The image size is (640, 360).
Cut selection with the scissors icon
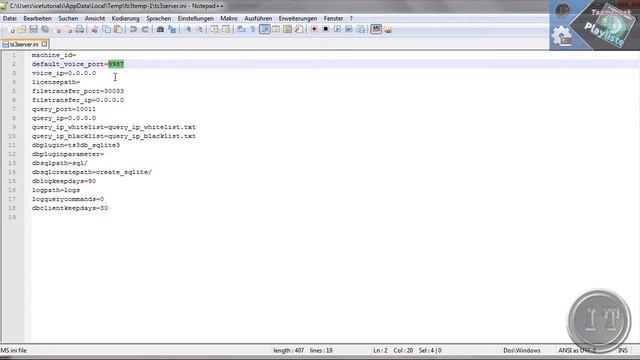pos(94,29)
